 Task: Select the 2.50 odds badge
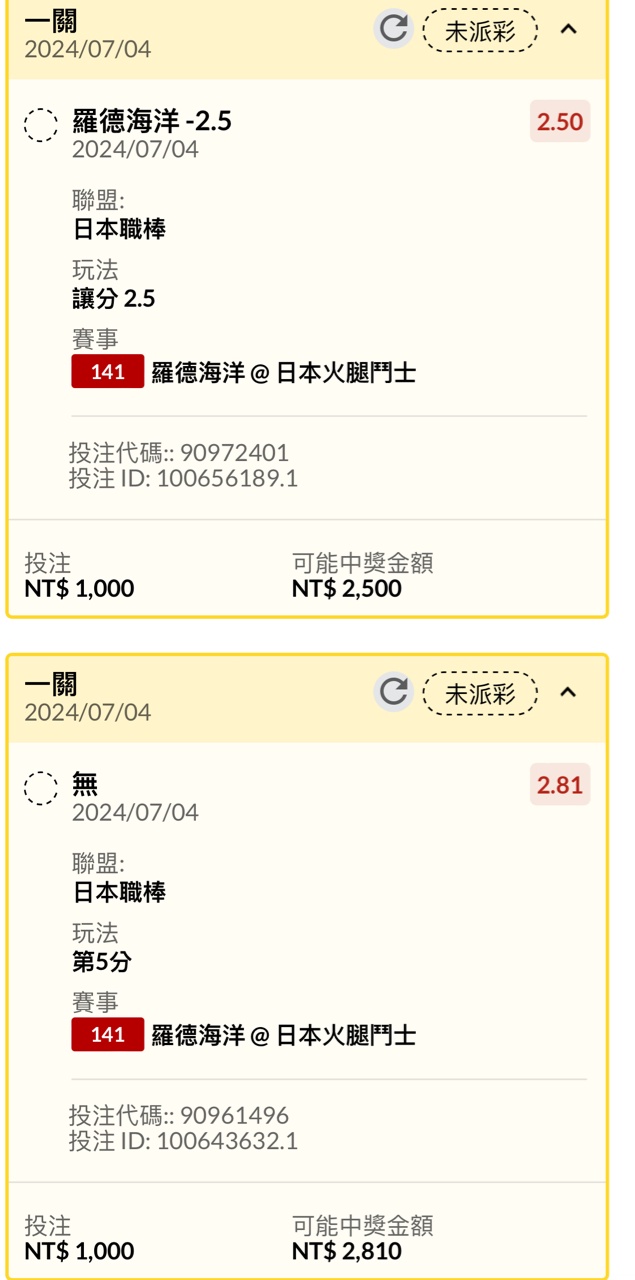click(x=559, y=122)
